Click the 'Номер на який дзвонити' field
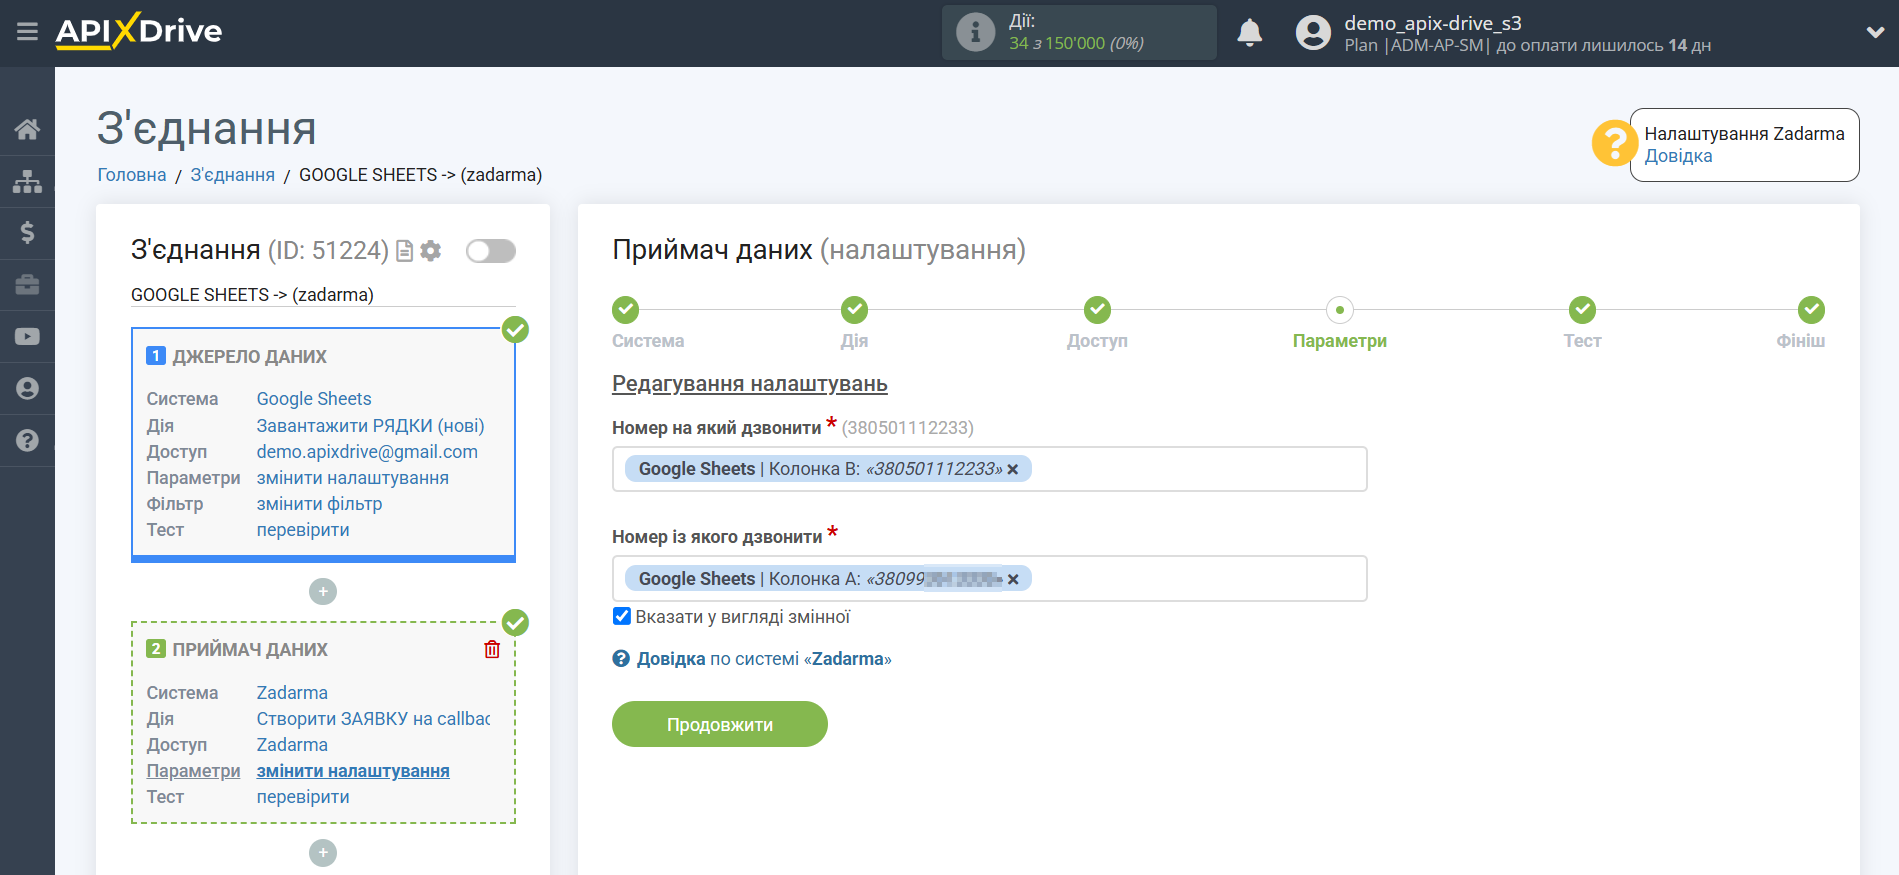 [x=989, y=469]
